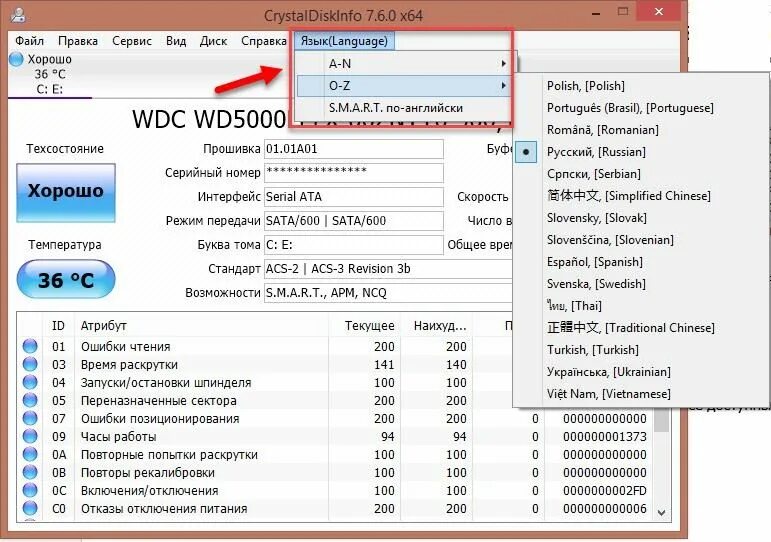The height and width of the screenshot is (542, 771).
Task: Click the 36 °C temperature button
Action: (66, 279)
